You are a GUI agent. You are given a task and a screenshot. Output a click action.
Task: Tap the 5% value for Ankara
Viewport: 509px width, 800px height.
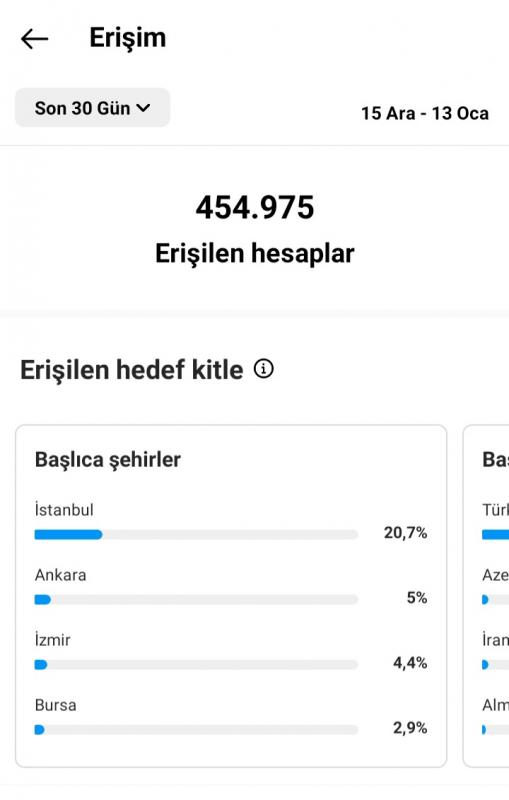[417, 597]
